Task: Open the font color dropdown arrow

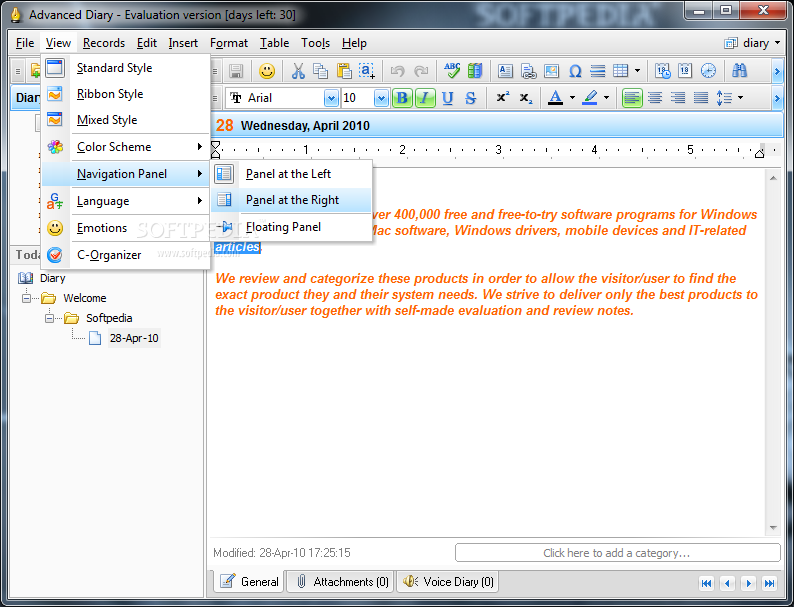Action: [x=572, y=98]
